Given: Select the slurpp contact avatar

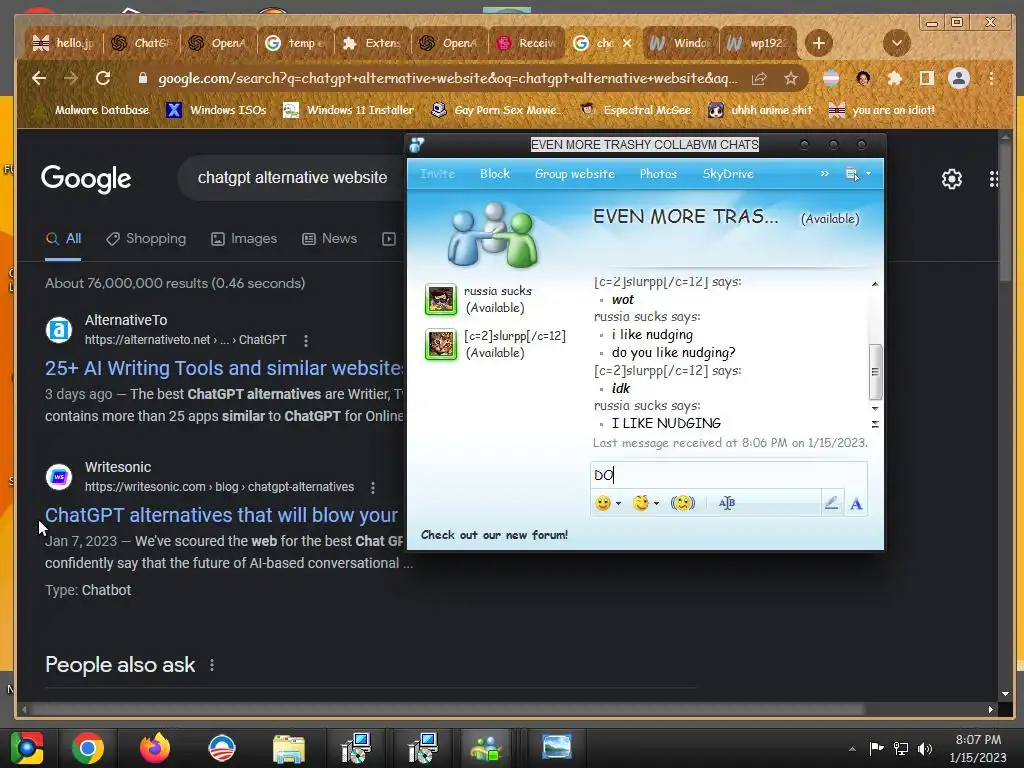Looking at the screenshot, I should tap(441, 344).
